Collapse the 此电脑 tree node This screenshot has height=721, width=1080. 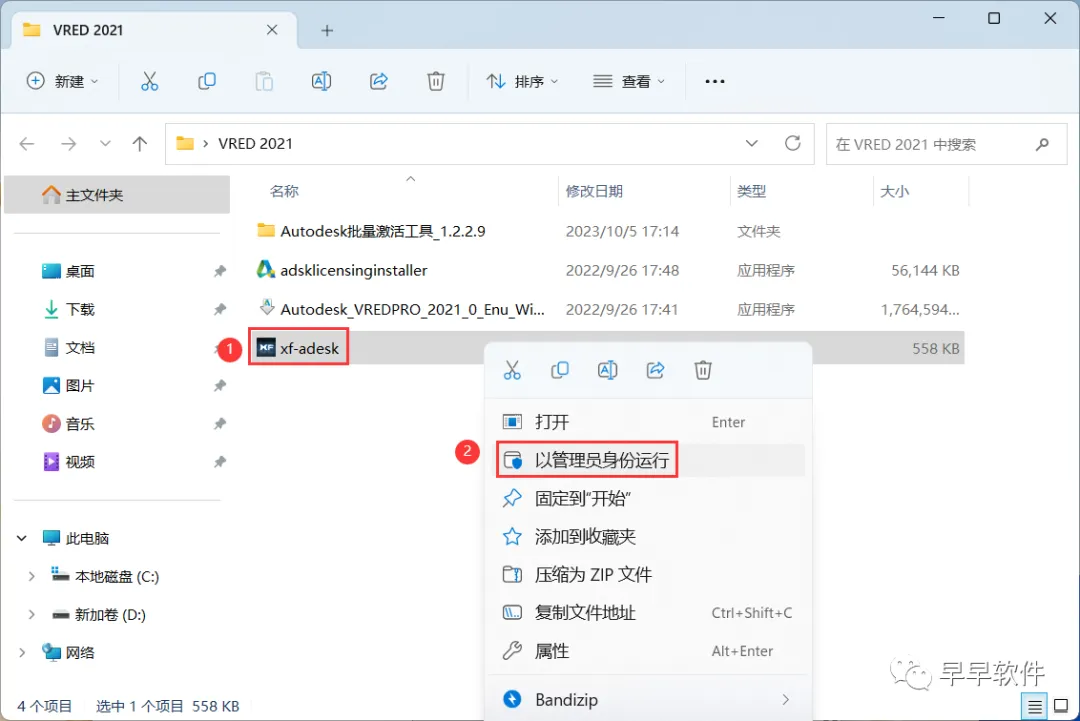(22, 539)
